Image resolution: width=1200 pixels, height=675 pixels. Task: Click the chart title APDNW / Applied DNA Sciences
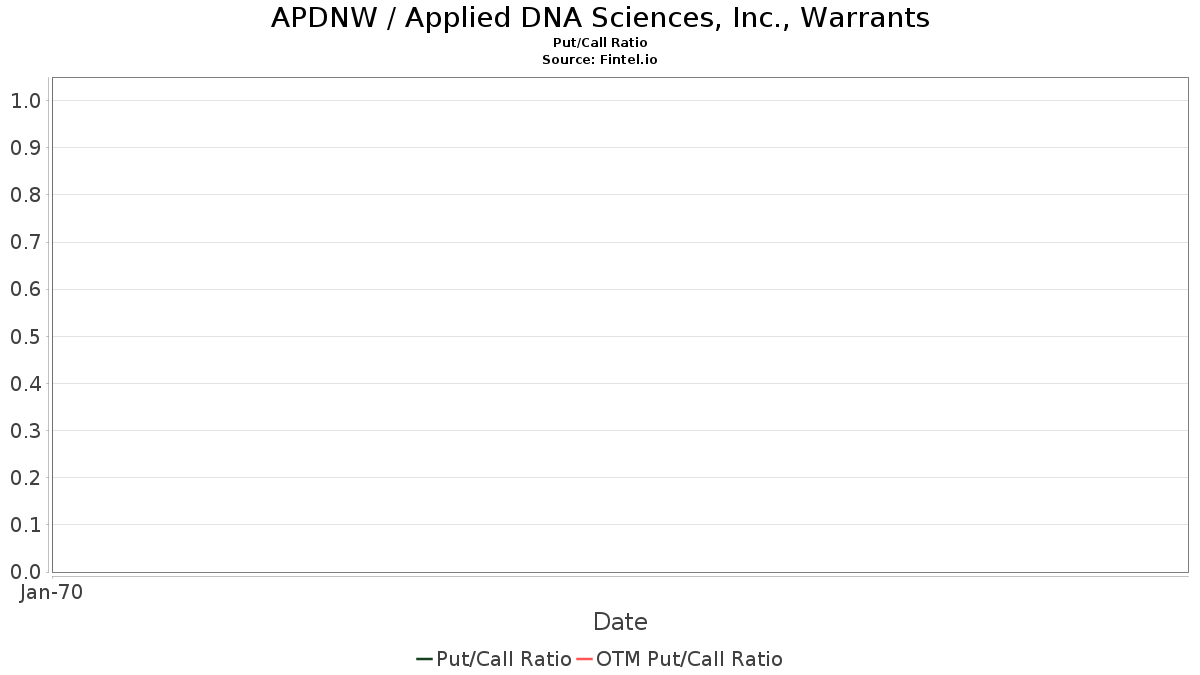600,18
